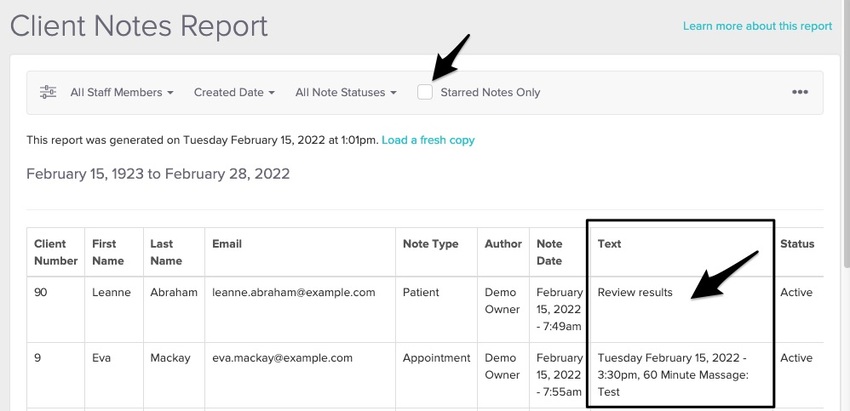This screenshot has height=411, width=850.
Task: Click the 60 Minute Massage note text
Action: point(673,375)
